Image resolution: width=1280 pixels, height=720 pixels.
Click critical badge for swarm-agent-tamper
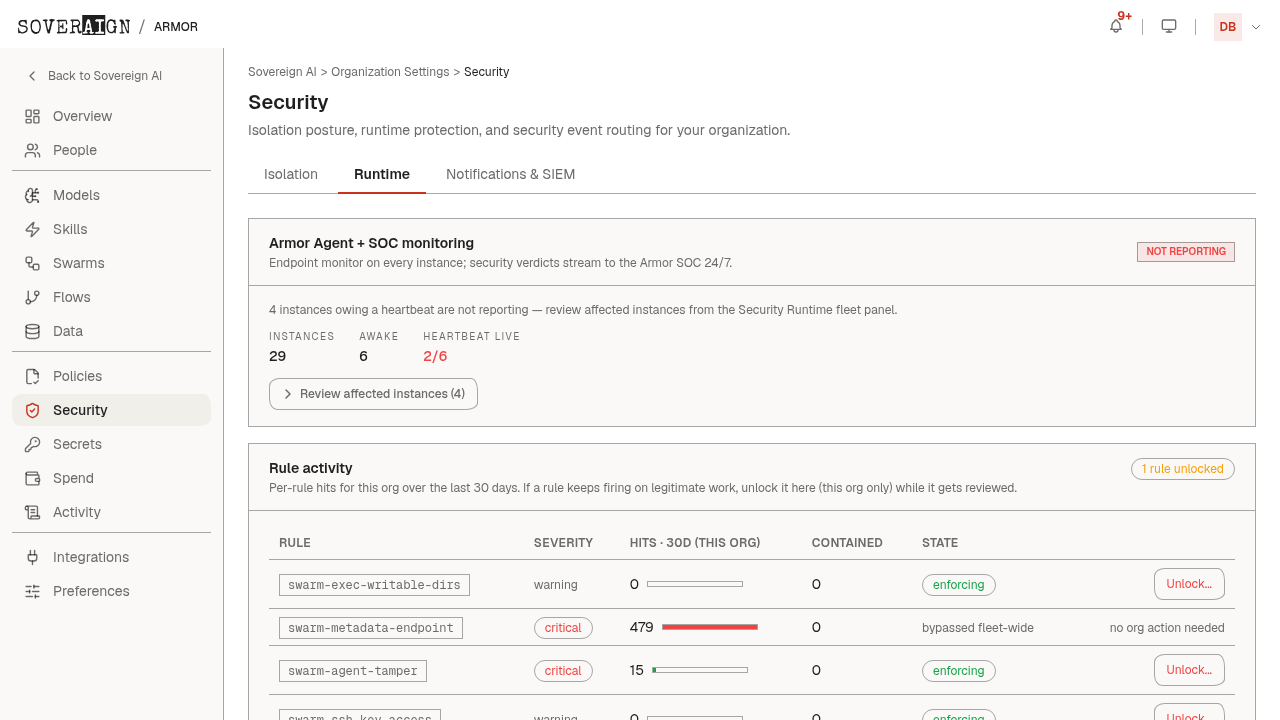click(563, 671)
